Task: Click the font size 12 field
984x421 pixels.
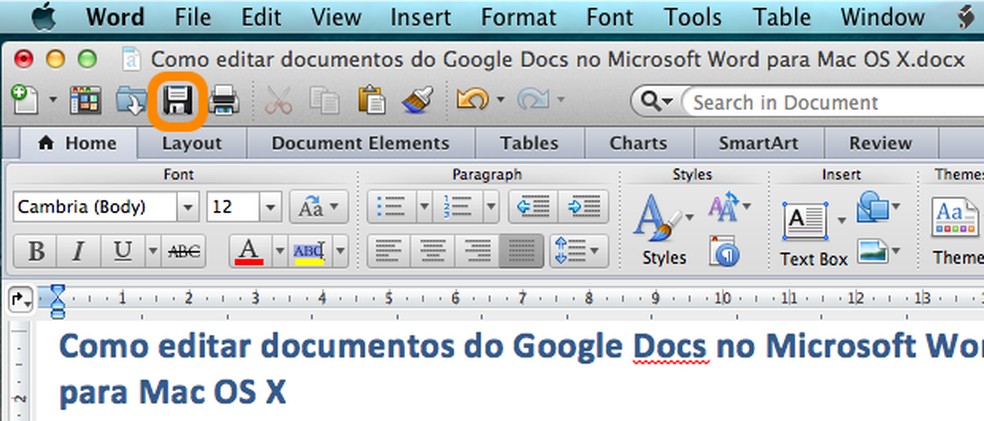Action: tap(233, 207)
